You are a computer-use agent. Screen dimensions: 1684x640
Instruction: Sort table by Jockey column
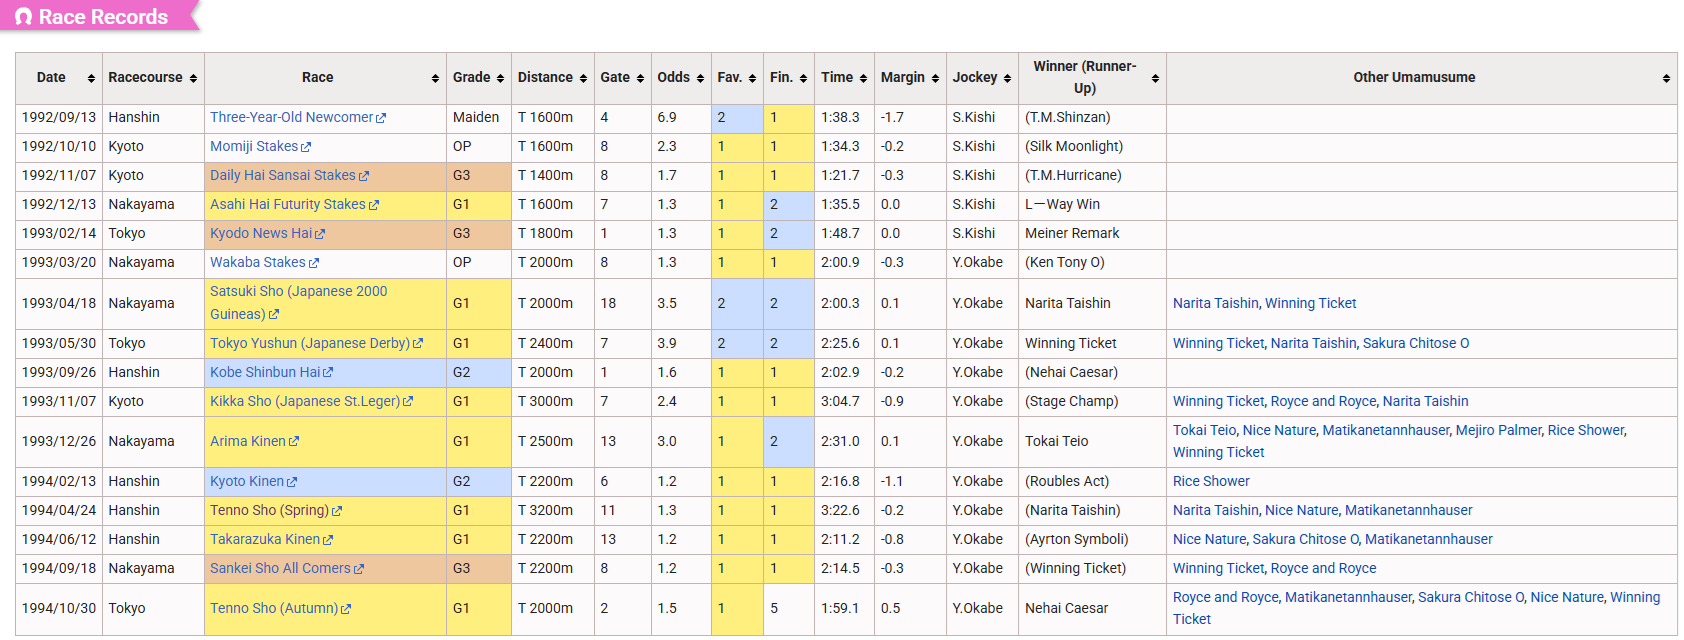click(1007, 78)
